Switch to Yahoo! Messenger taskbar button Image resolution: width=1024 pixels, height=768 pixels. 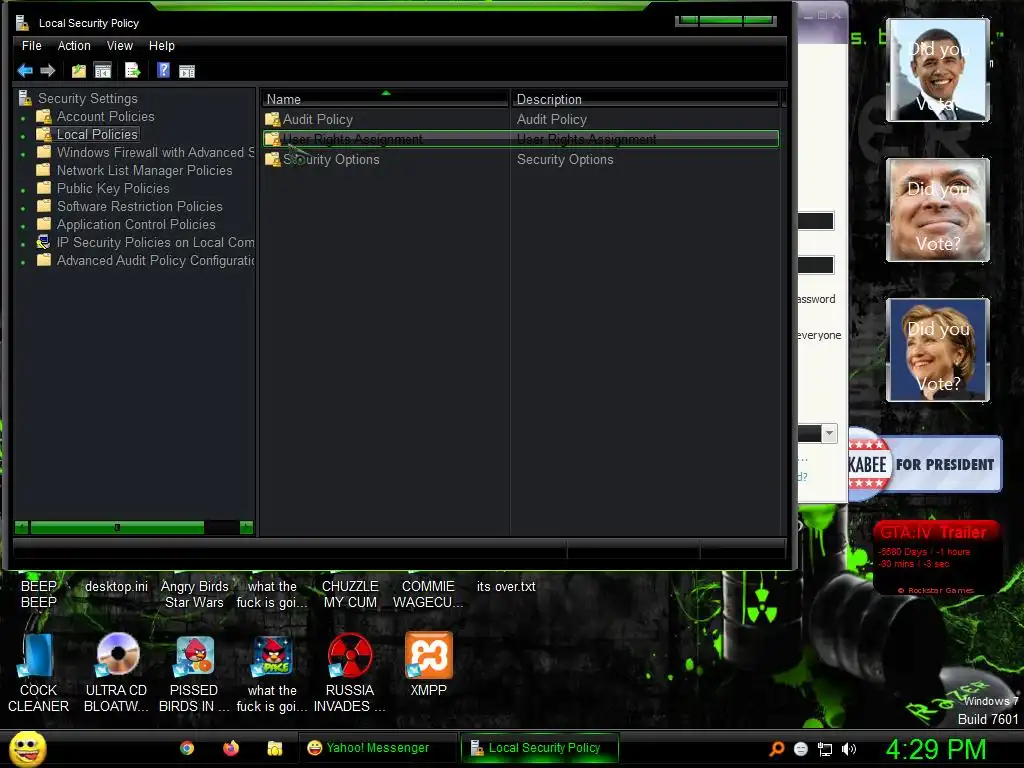(x=379, y=748)
